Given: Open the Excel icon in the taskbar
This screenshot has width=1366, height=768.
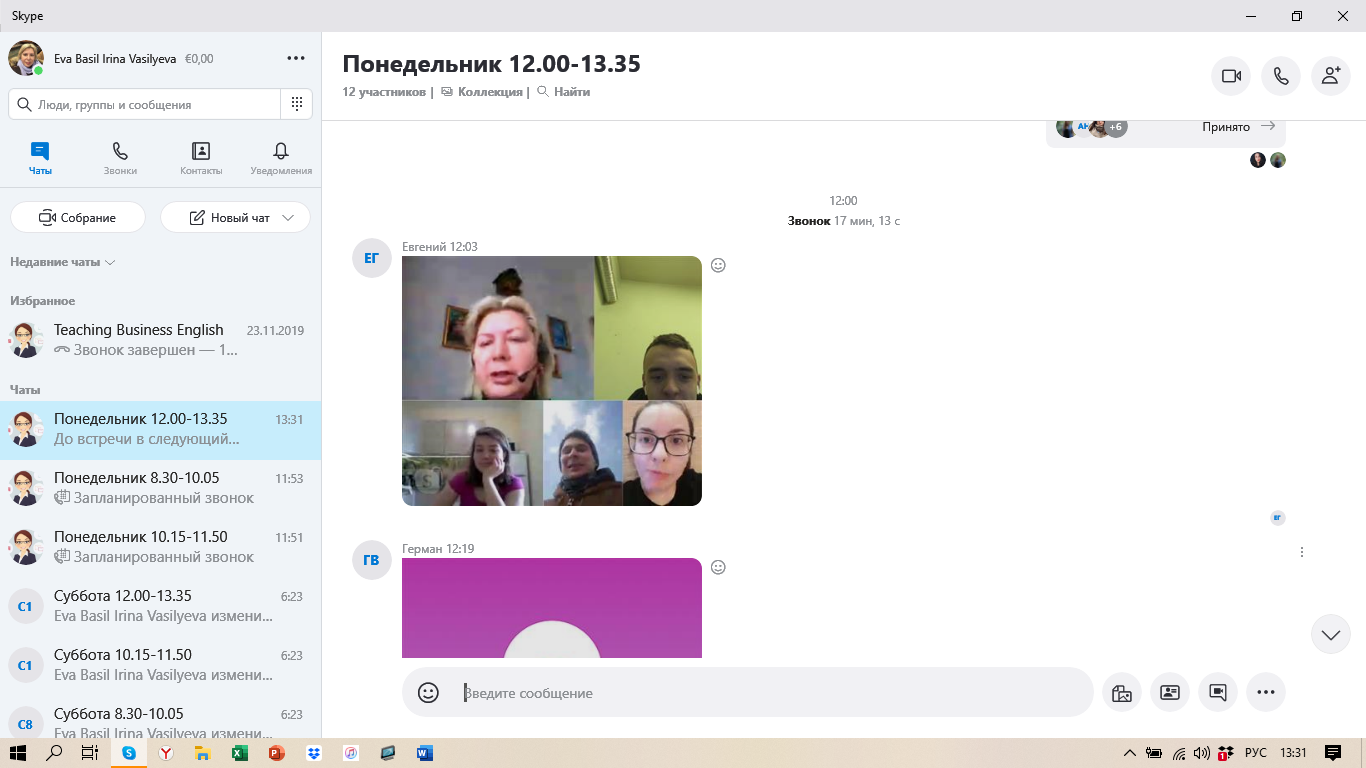Looking at the screenshot, I should click(x=240, y=753).
